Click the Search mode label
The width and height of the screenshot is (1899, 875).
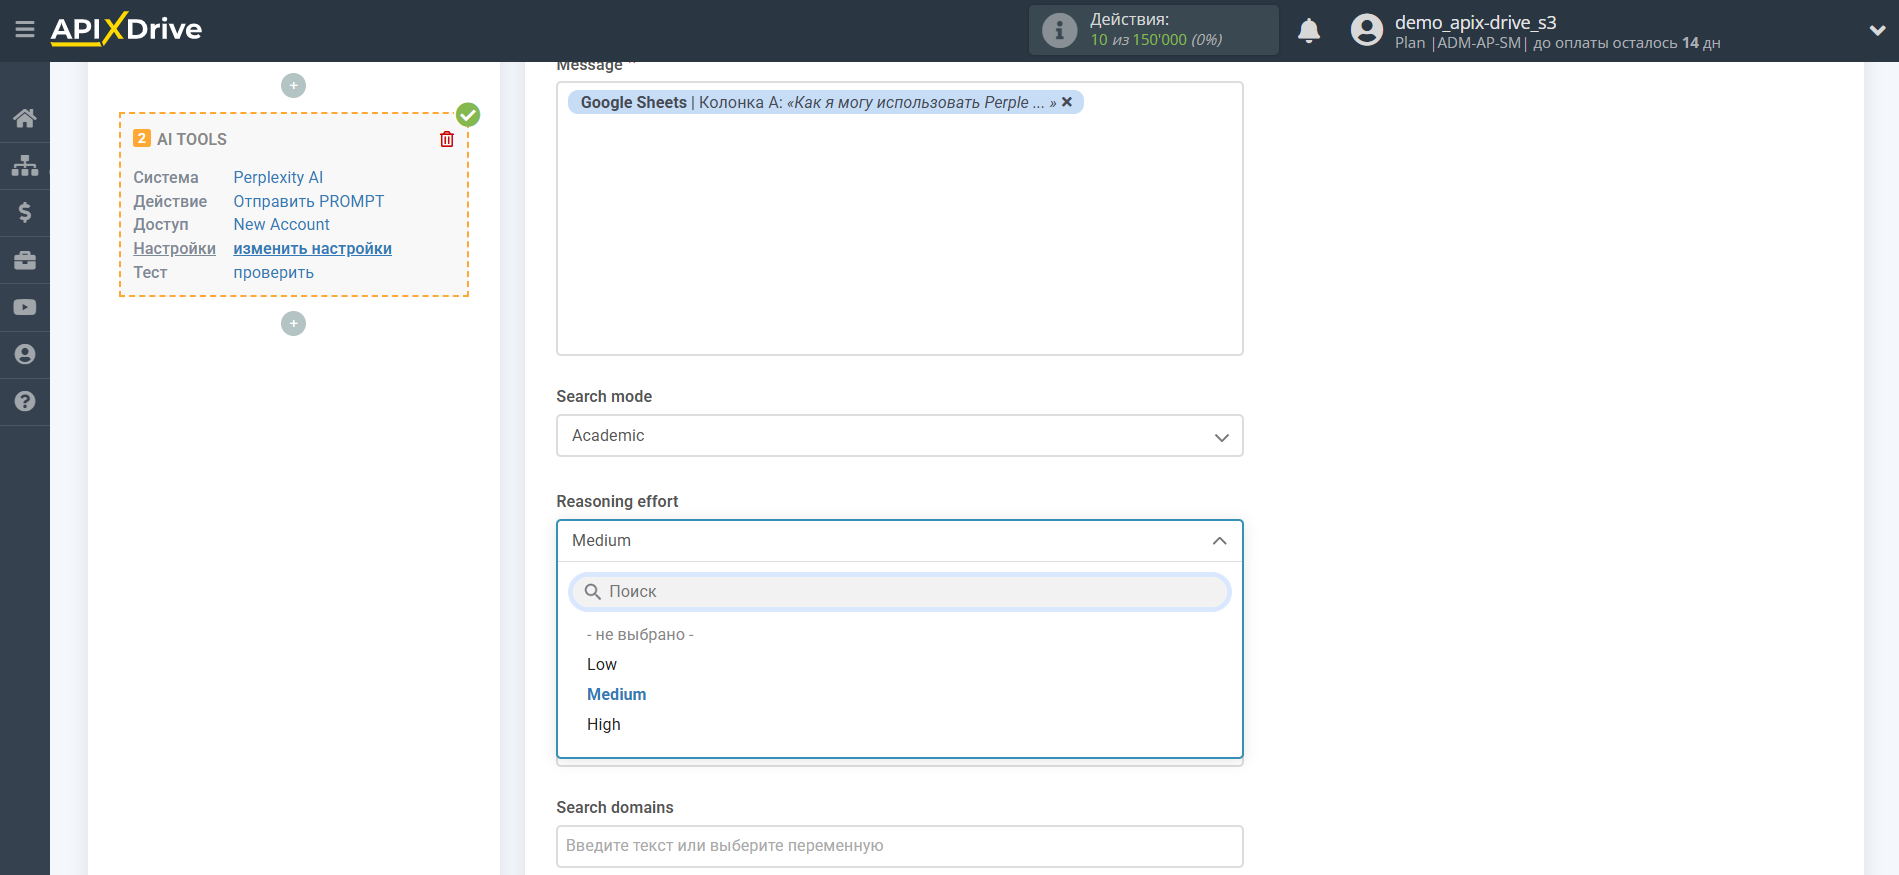(x=604, y=397)
